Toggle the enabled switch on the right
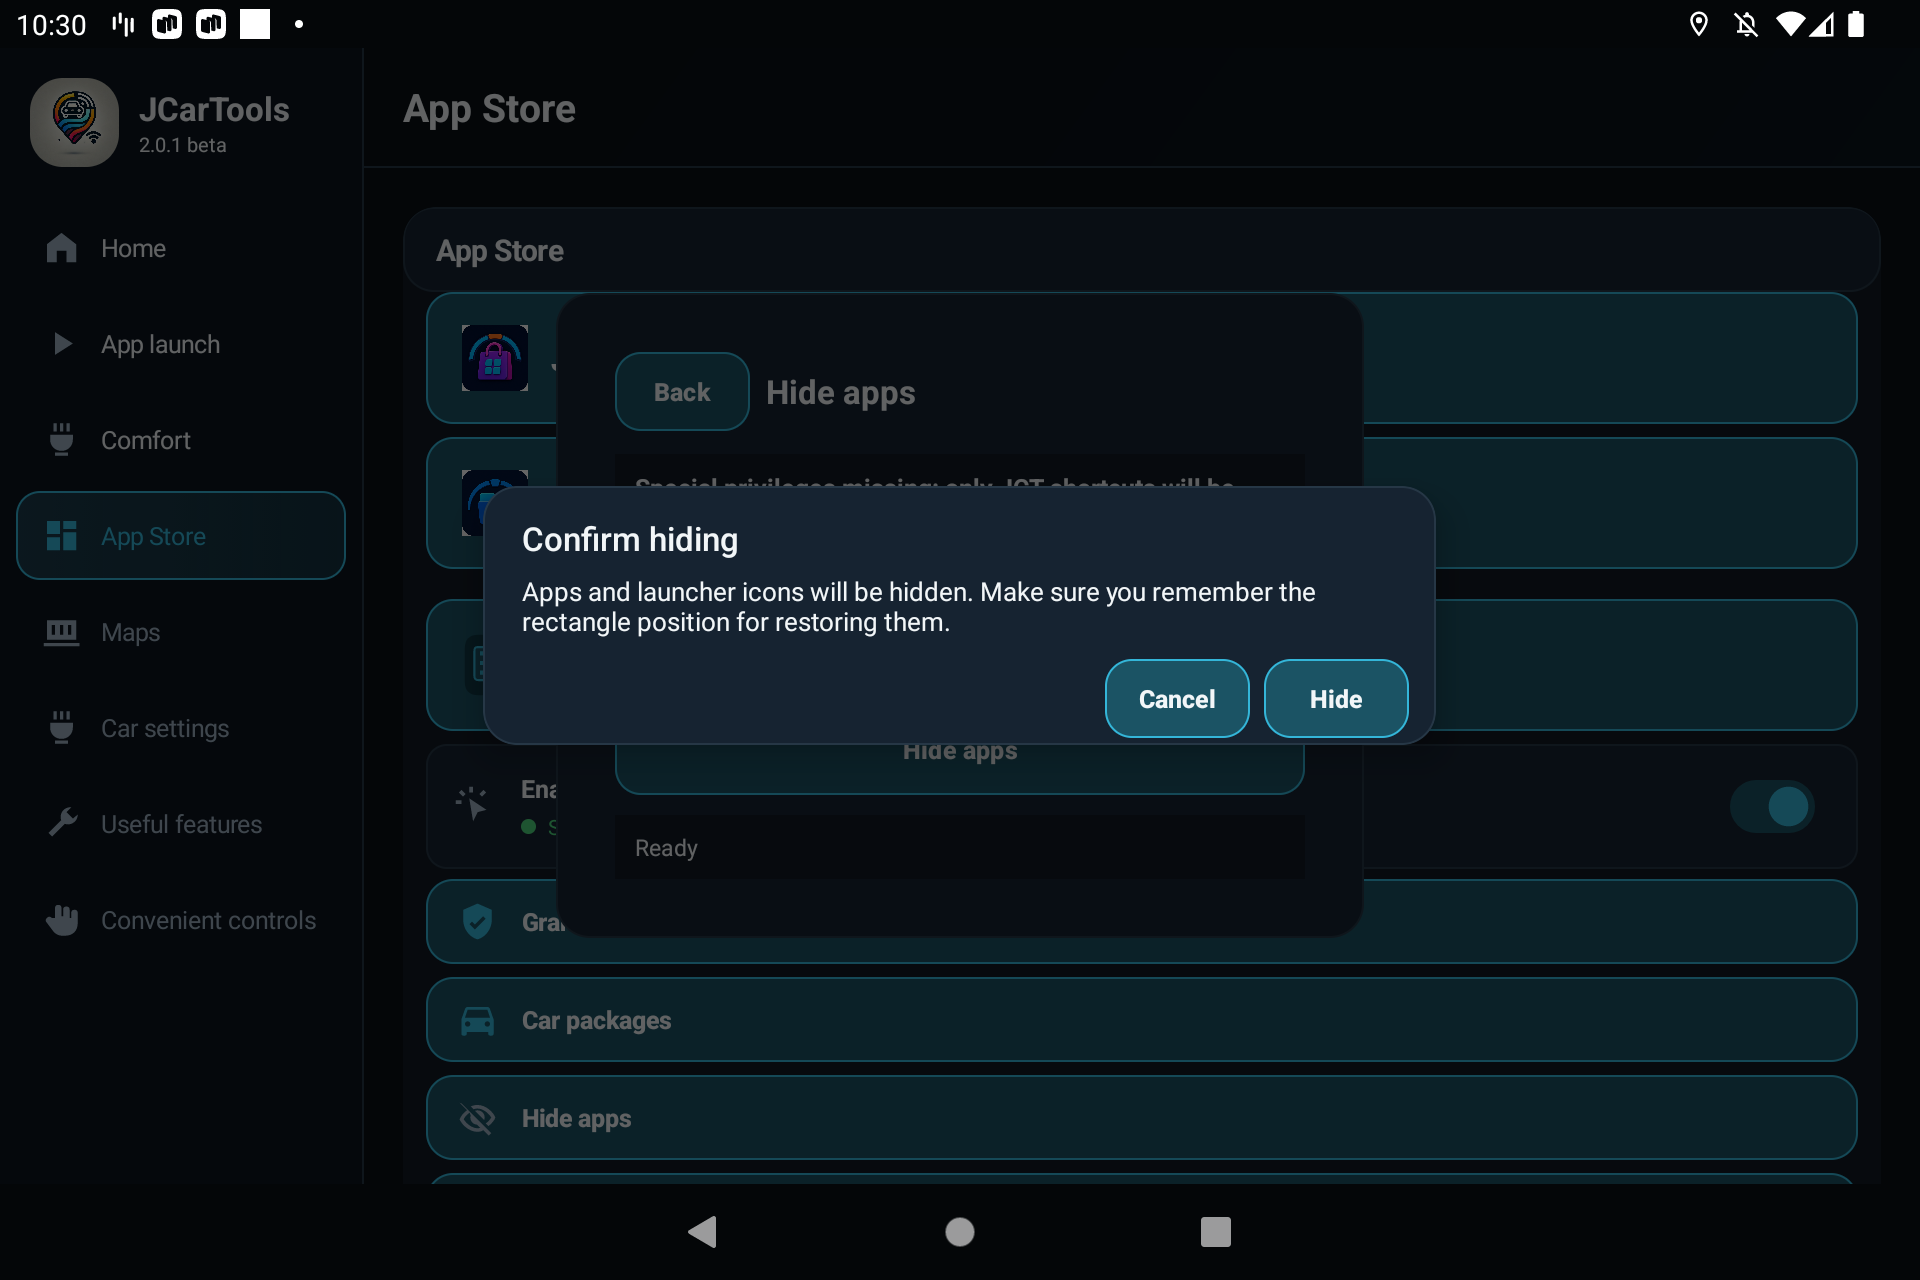 pos(1772,806)
